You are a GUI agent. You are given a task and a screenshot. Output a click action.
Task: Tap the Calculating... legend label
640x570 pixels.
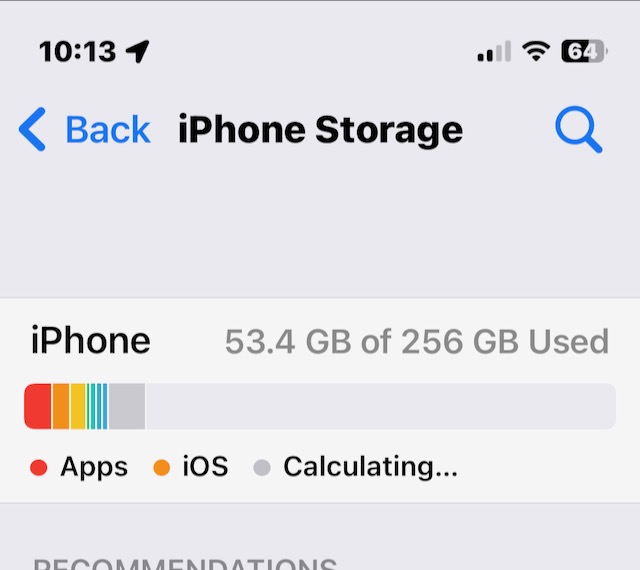point(371,468)
